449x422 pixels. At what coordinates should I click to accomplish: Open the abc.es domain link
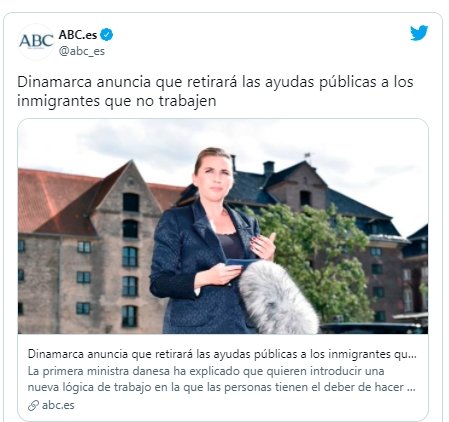[58, 405]
